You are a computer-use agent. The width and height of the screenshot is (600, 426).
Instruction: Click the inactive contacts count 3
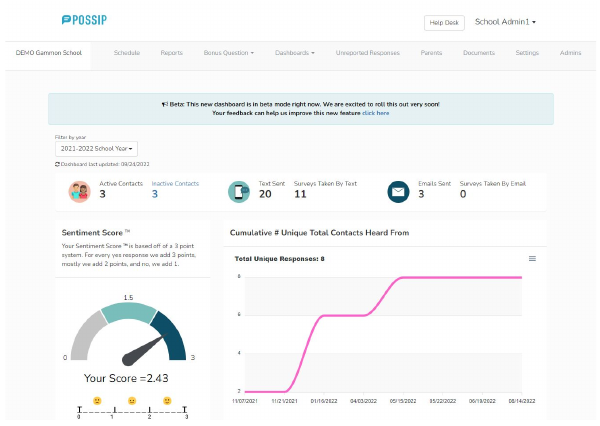155,194
